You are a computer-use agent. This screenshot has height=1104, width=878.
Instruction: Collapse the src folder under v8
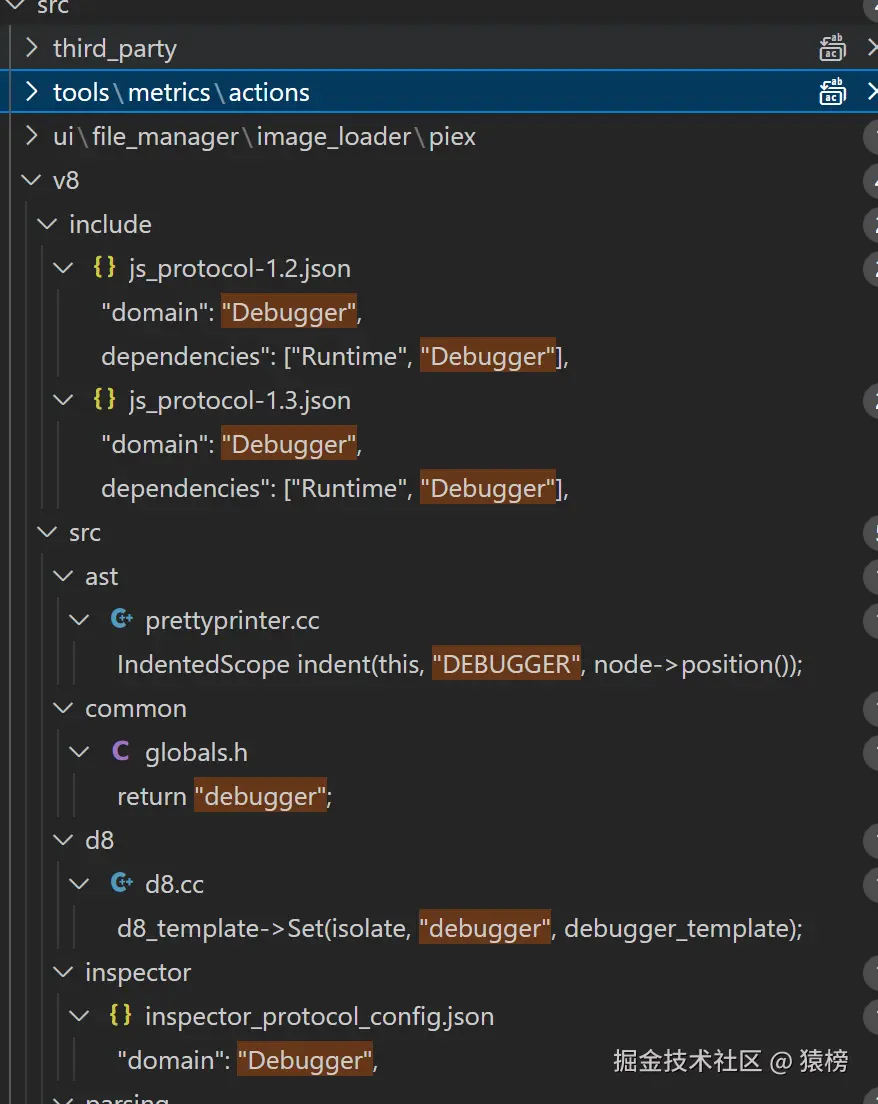46,532
